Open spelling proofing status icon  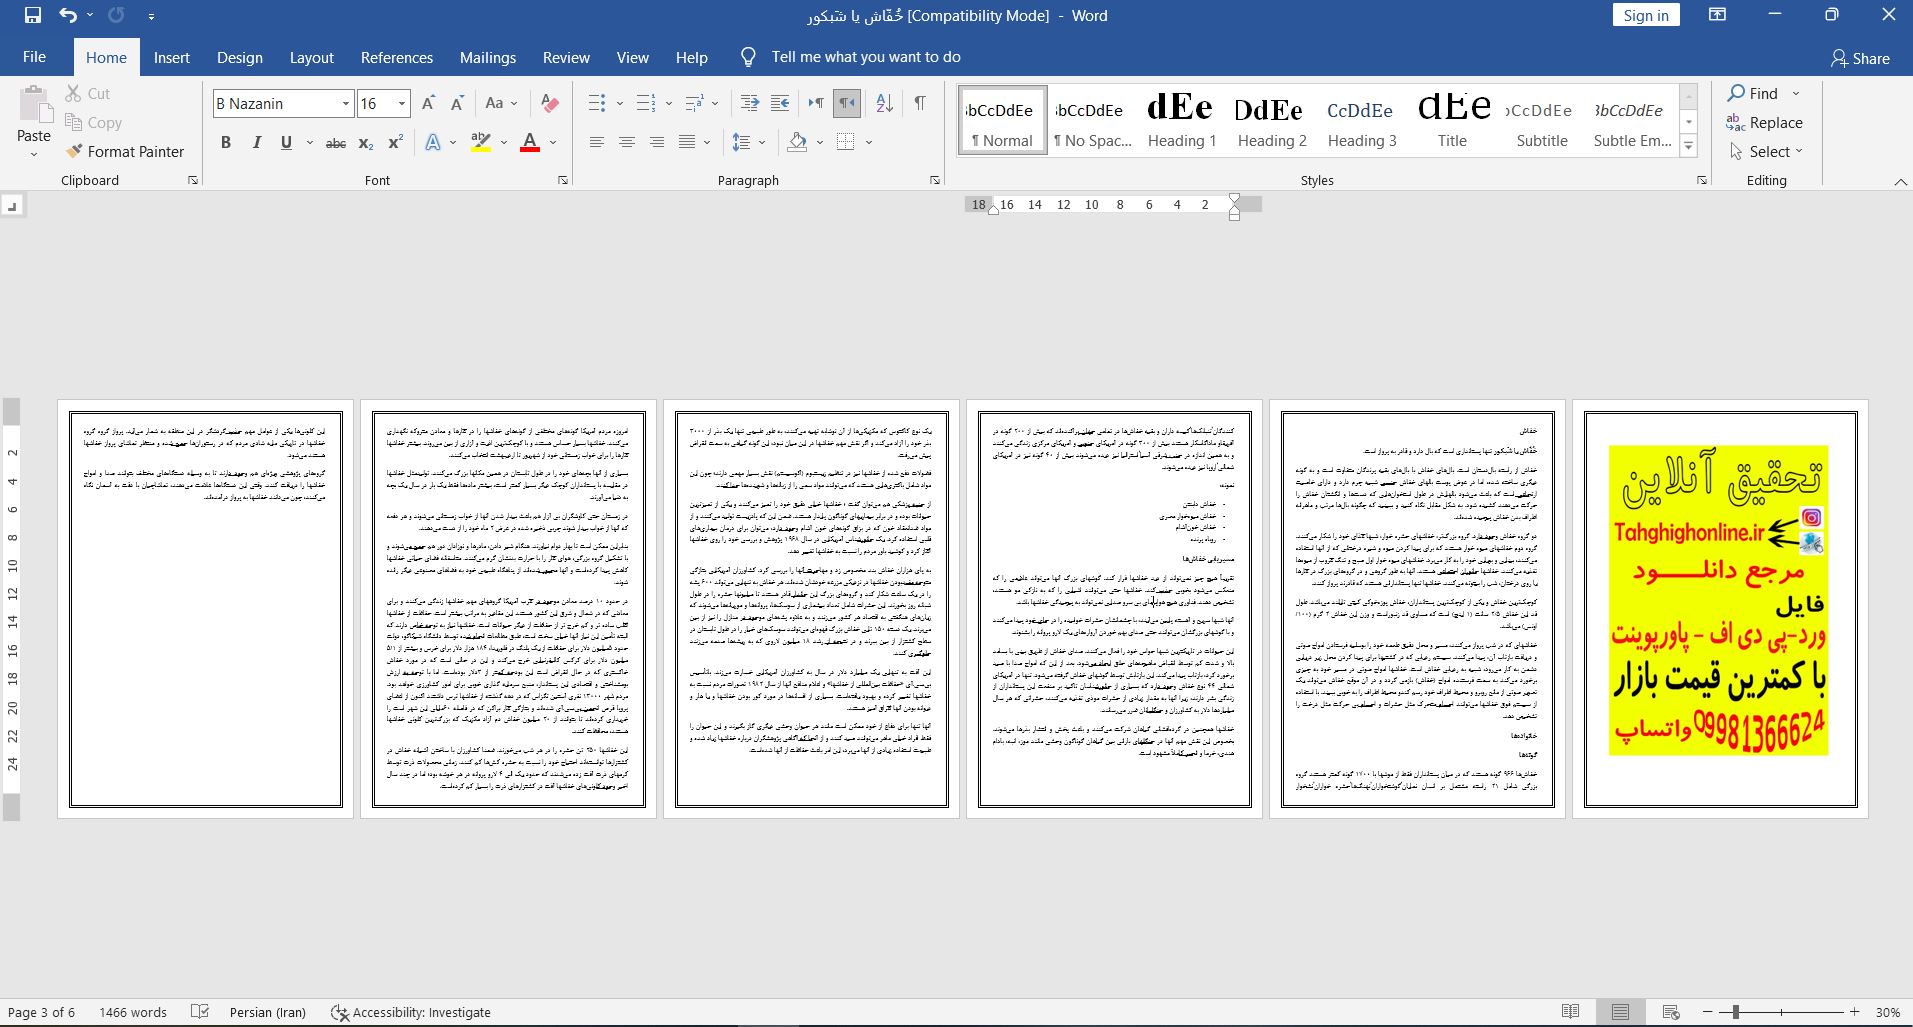coord(200,1012)
